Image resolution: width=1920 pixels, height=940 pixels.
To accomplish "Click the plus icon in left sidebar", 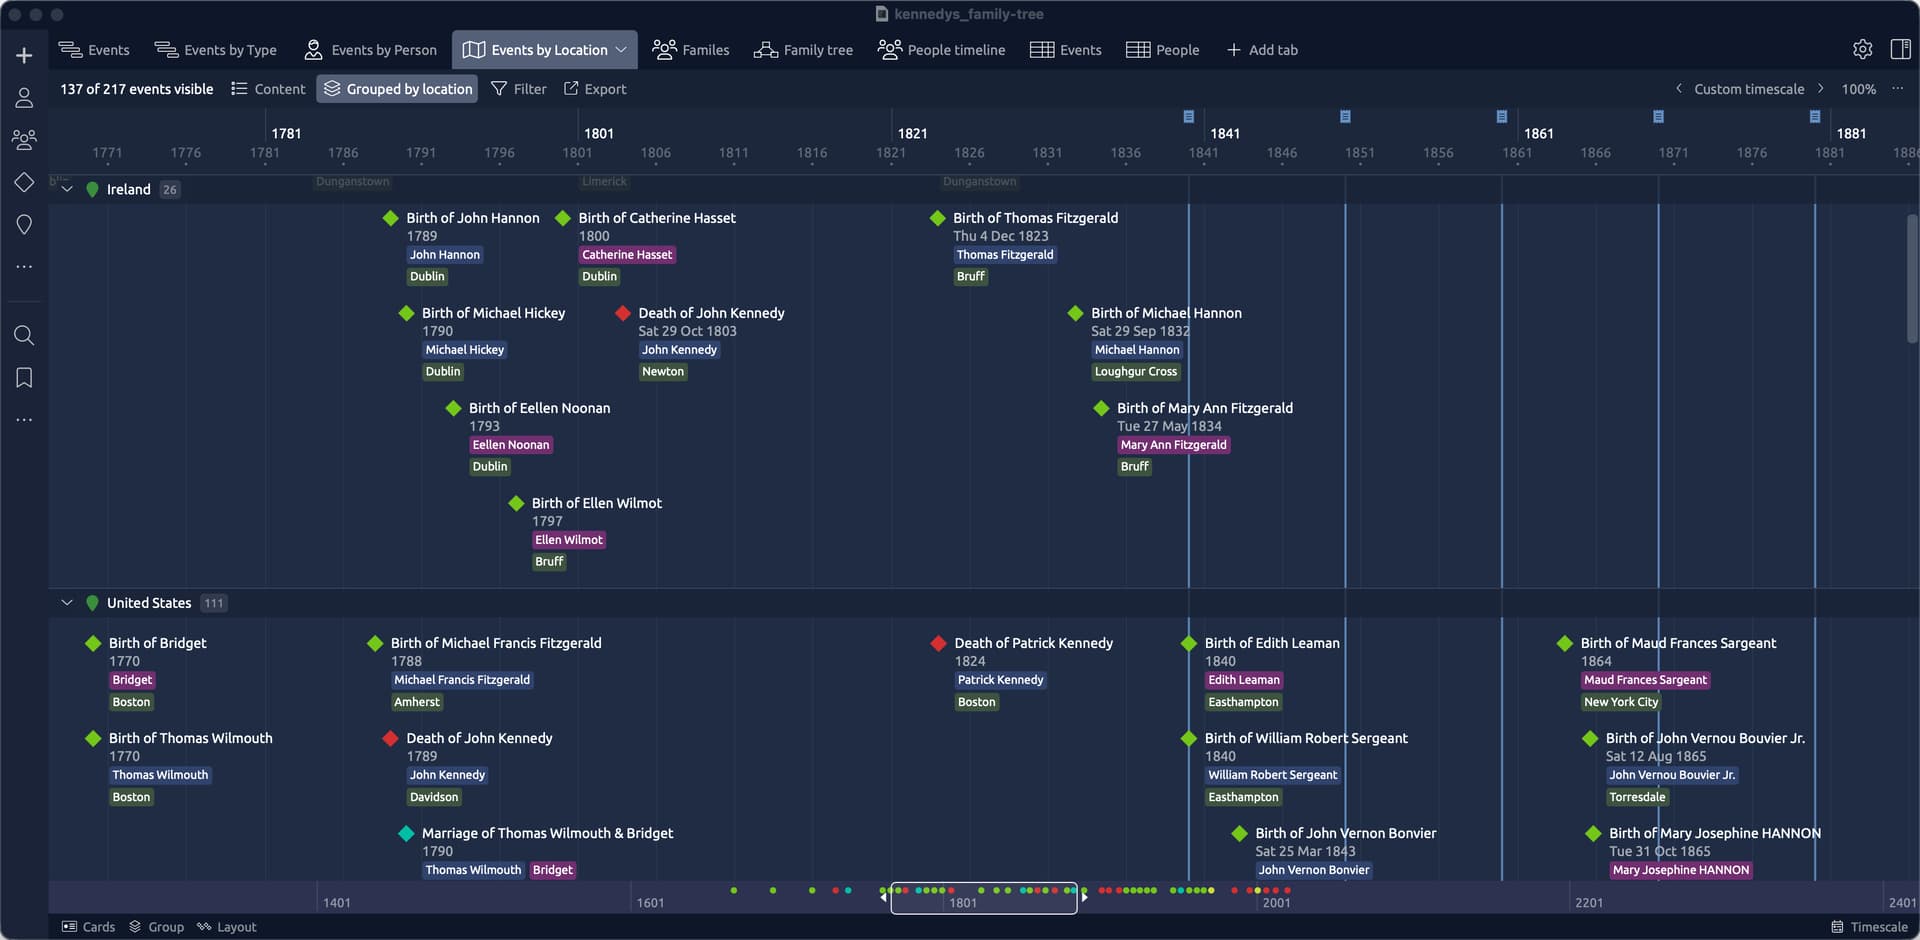I will [x=24, y=55].
